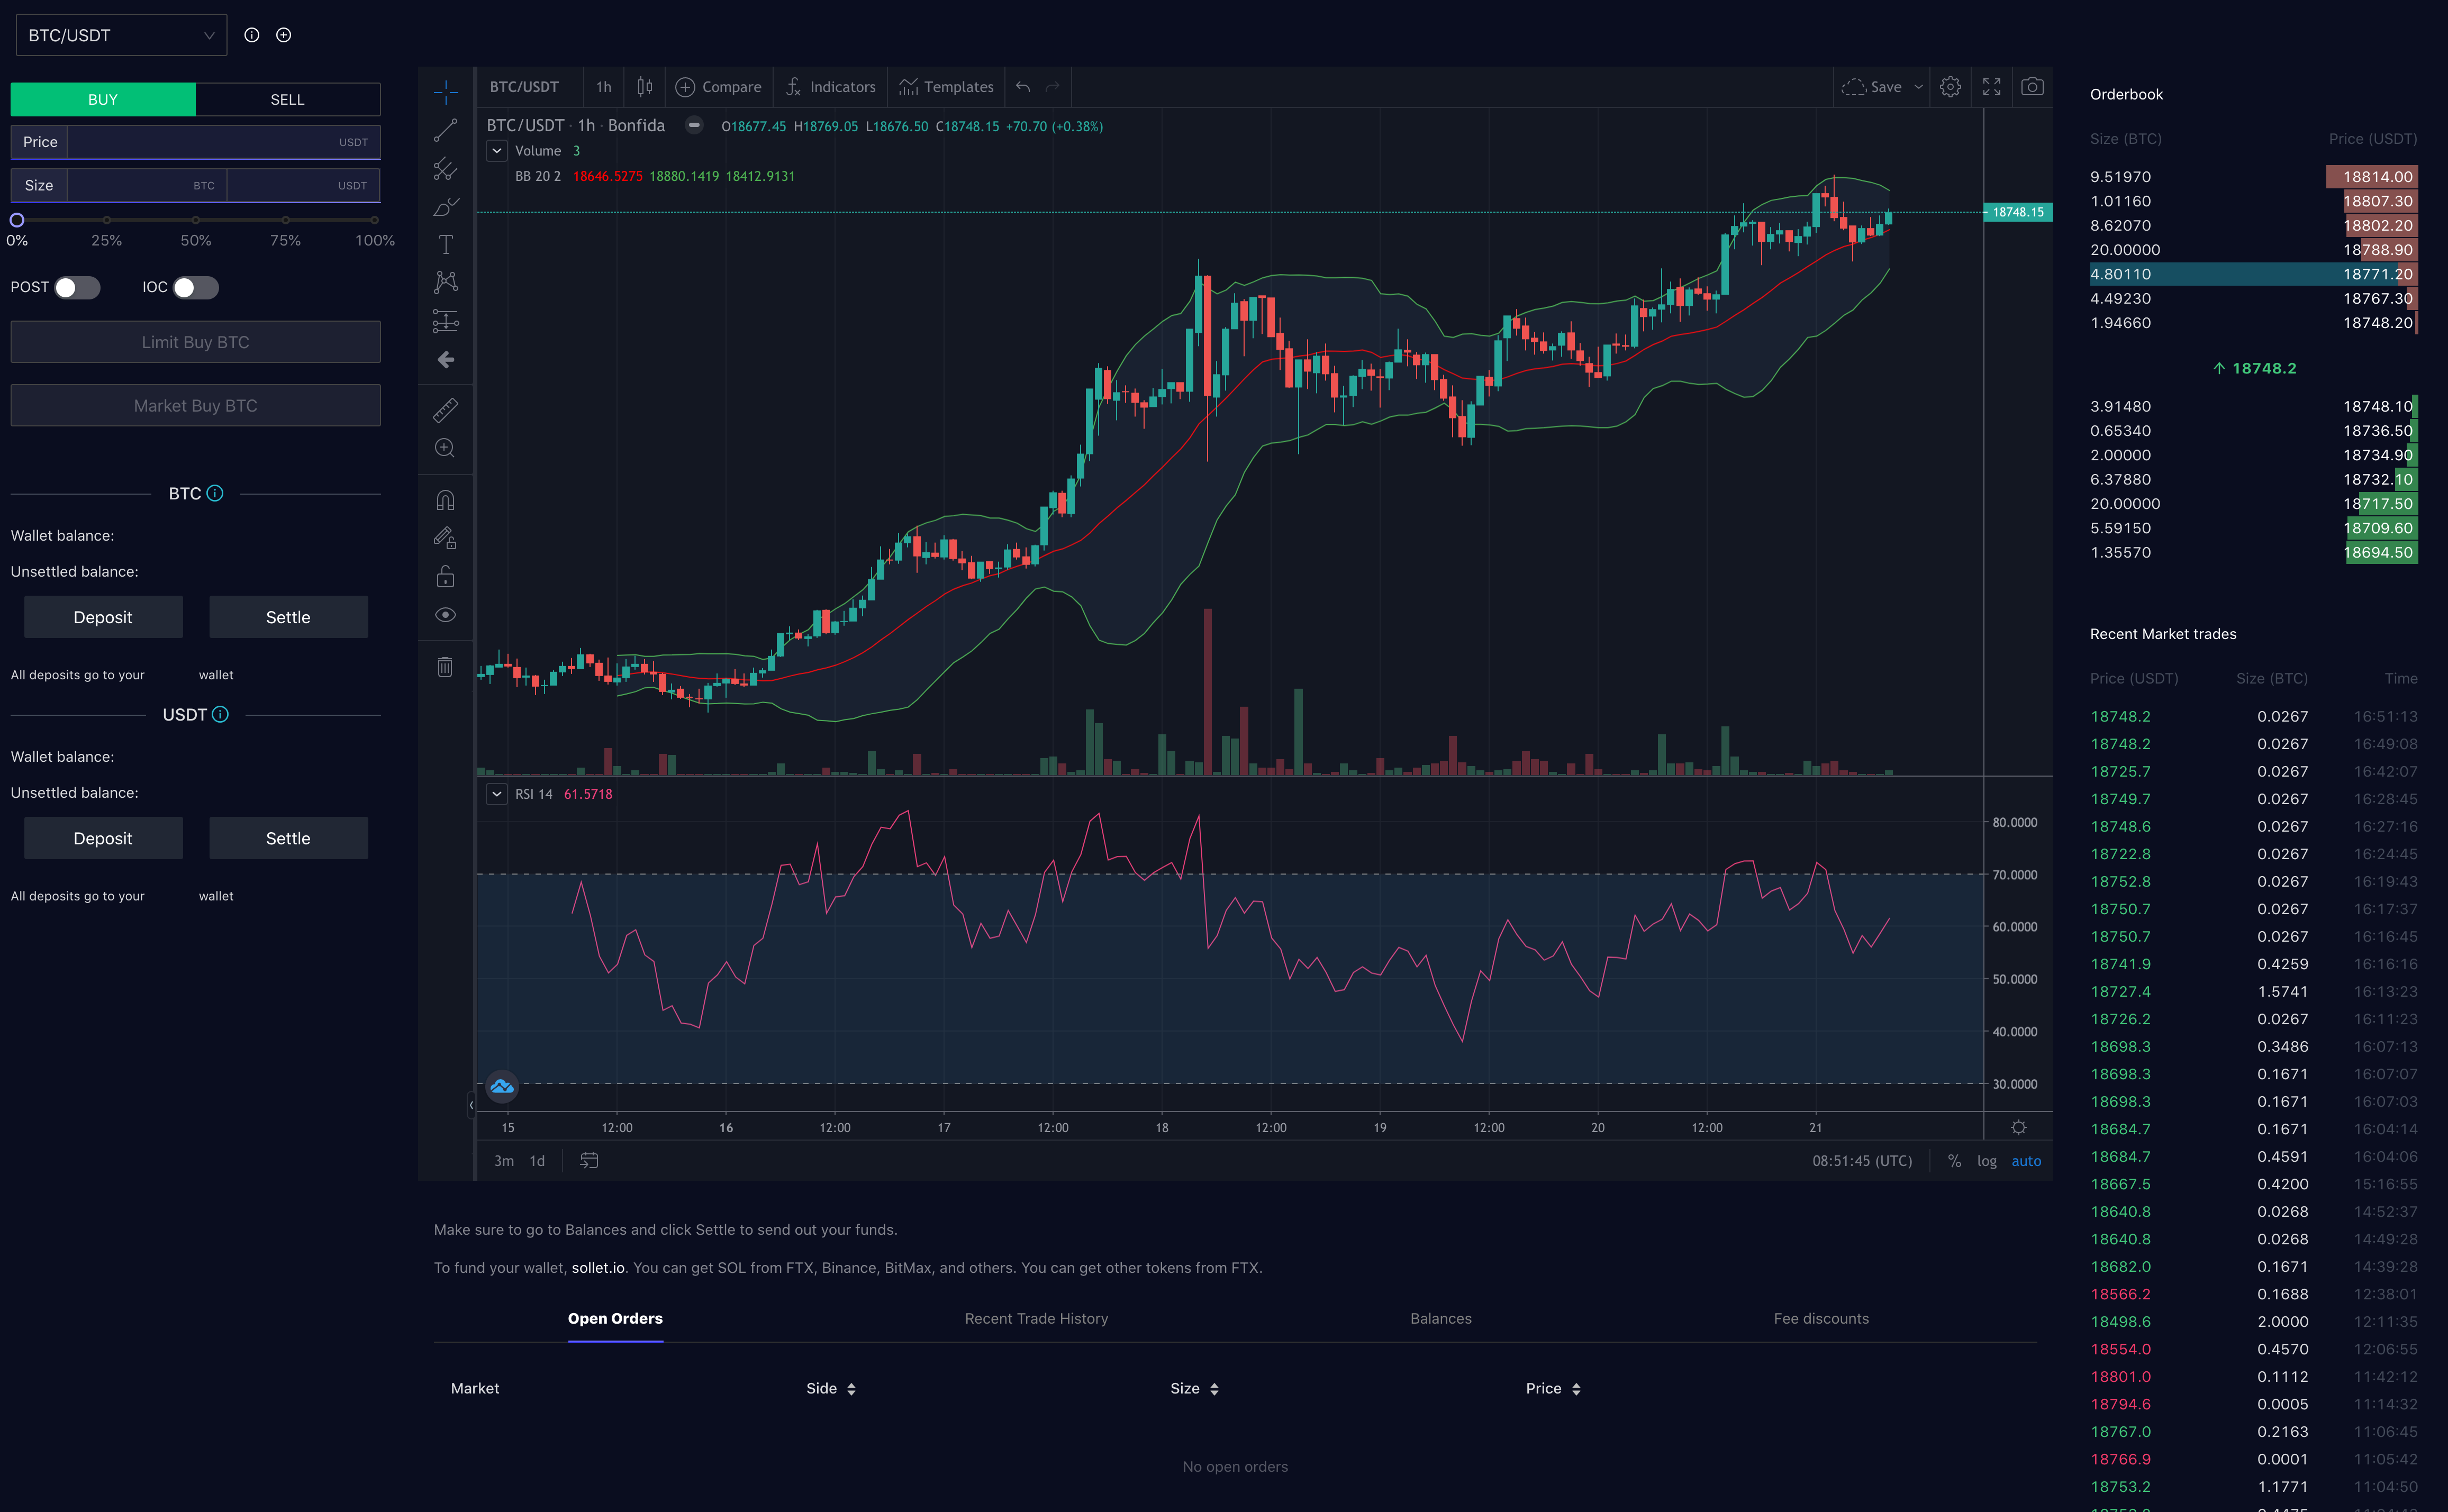Collapse the Volume indicator legend
The width and height of the screenshot is (2448, 1512).
pos(497,151)
